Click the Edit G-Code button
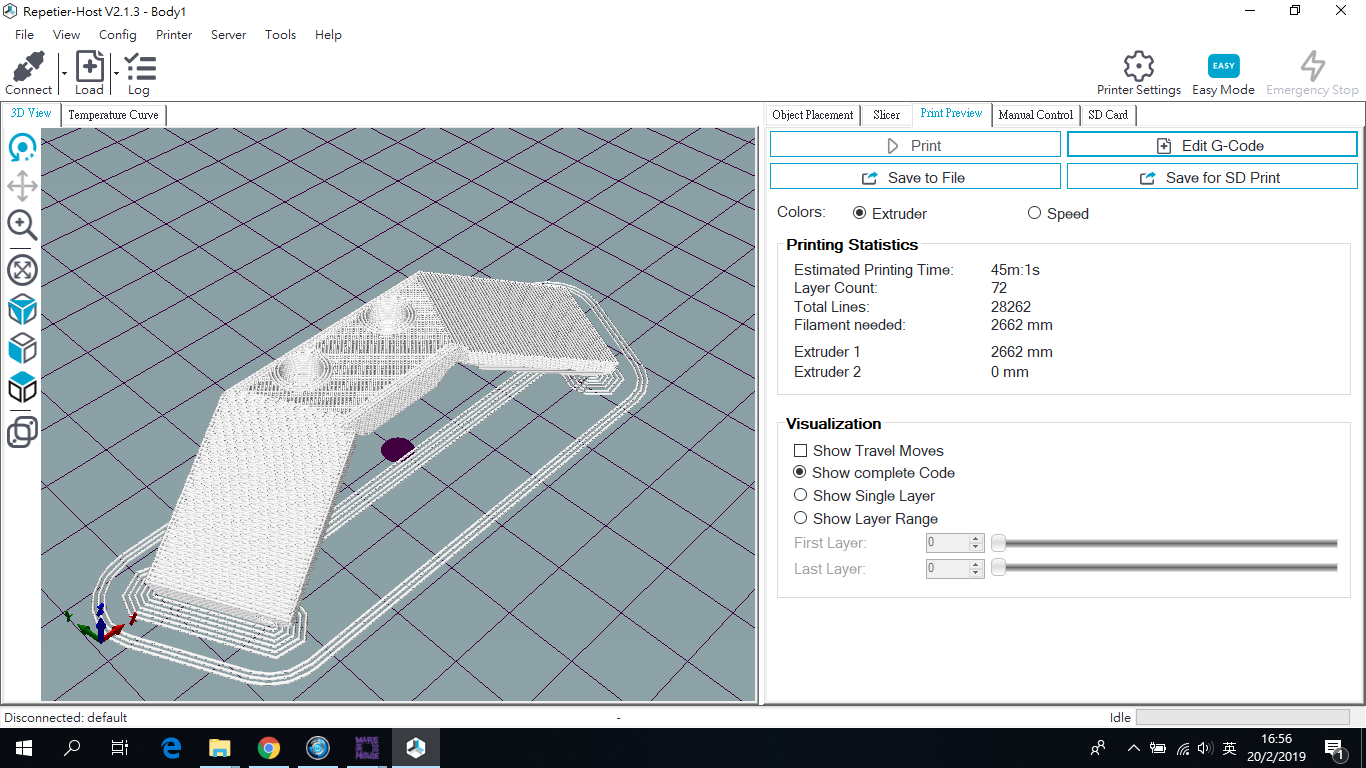Screen dimensions: 1366x768 click(x=1212, y=145)
